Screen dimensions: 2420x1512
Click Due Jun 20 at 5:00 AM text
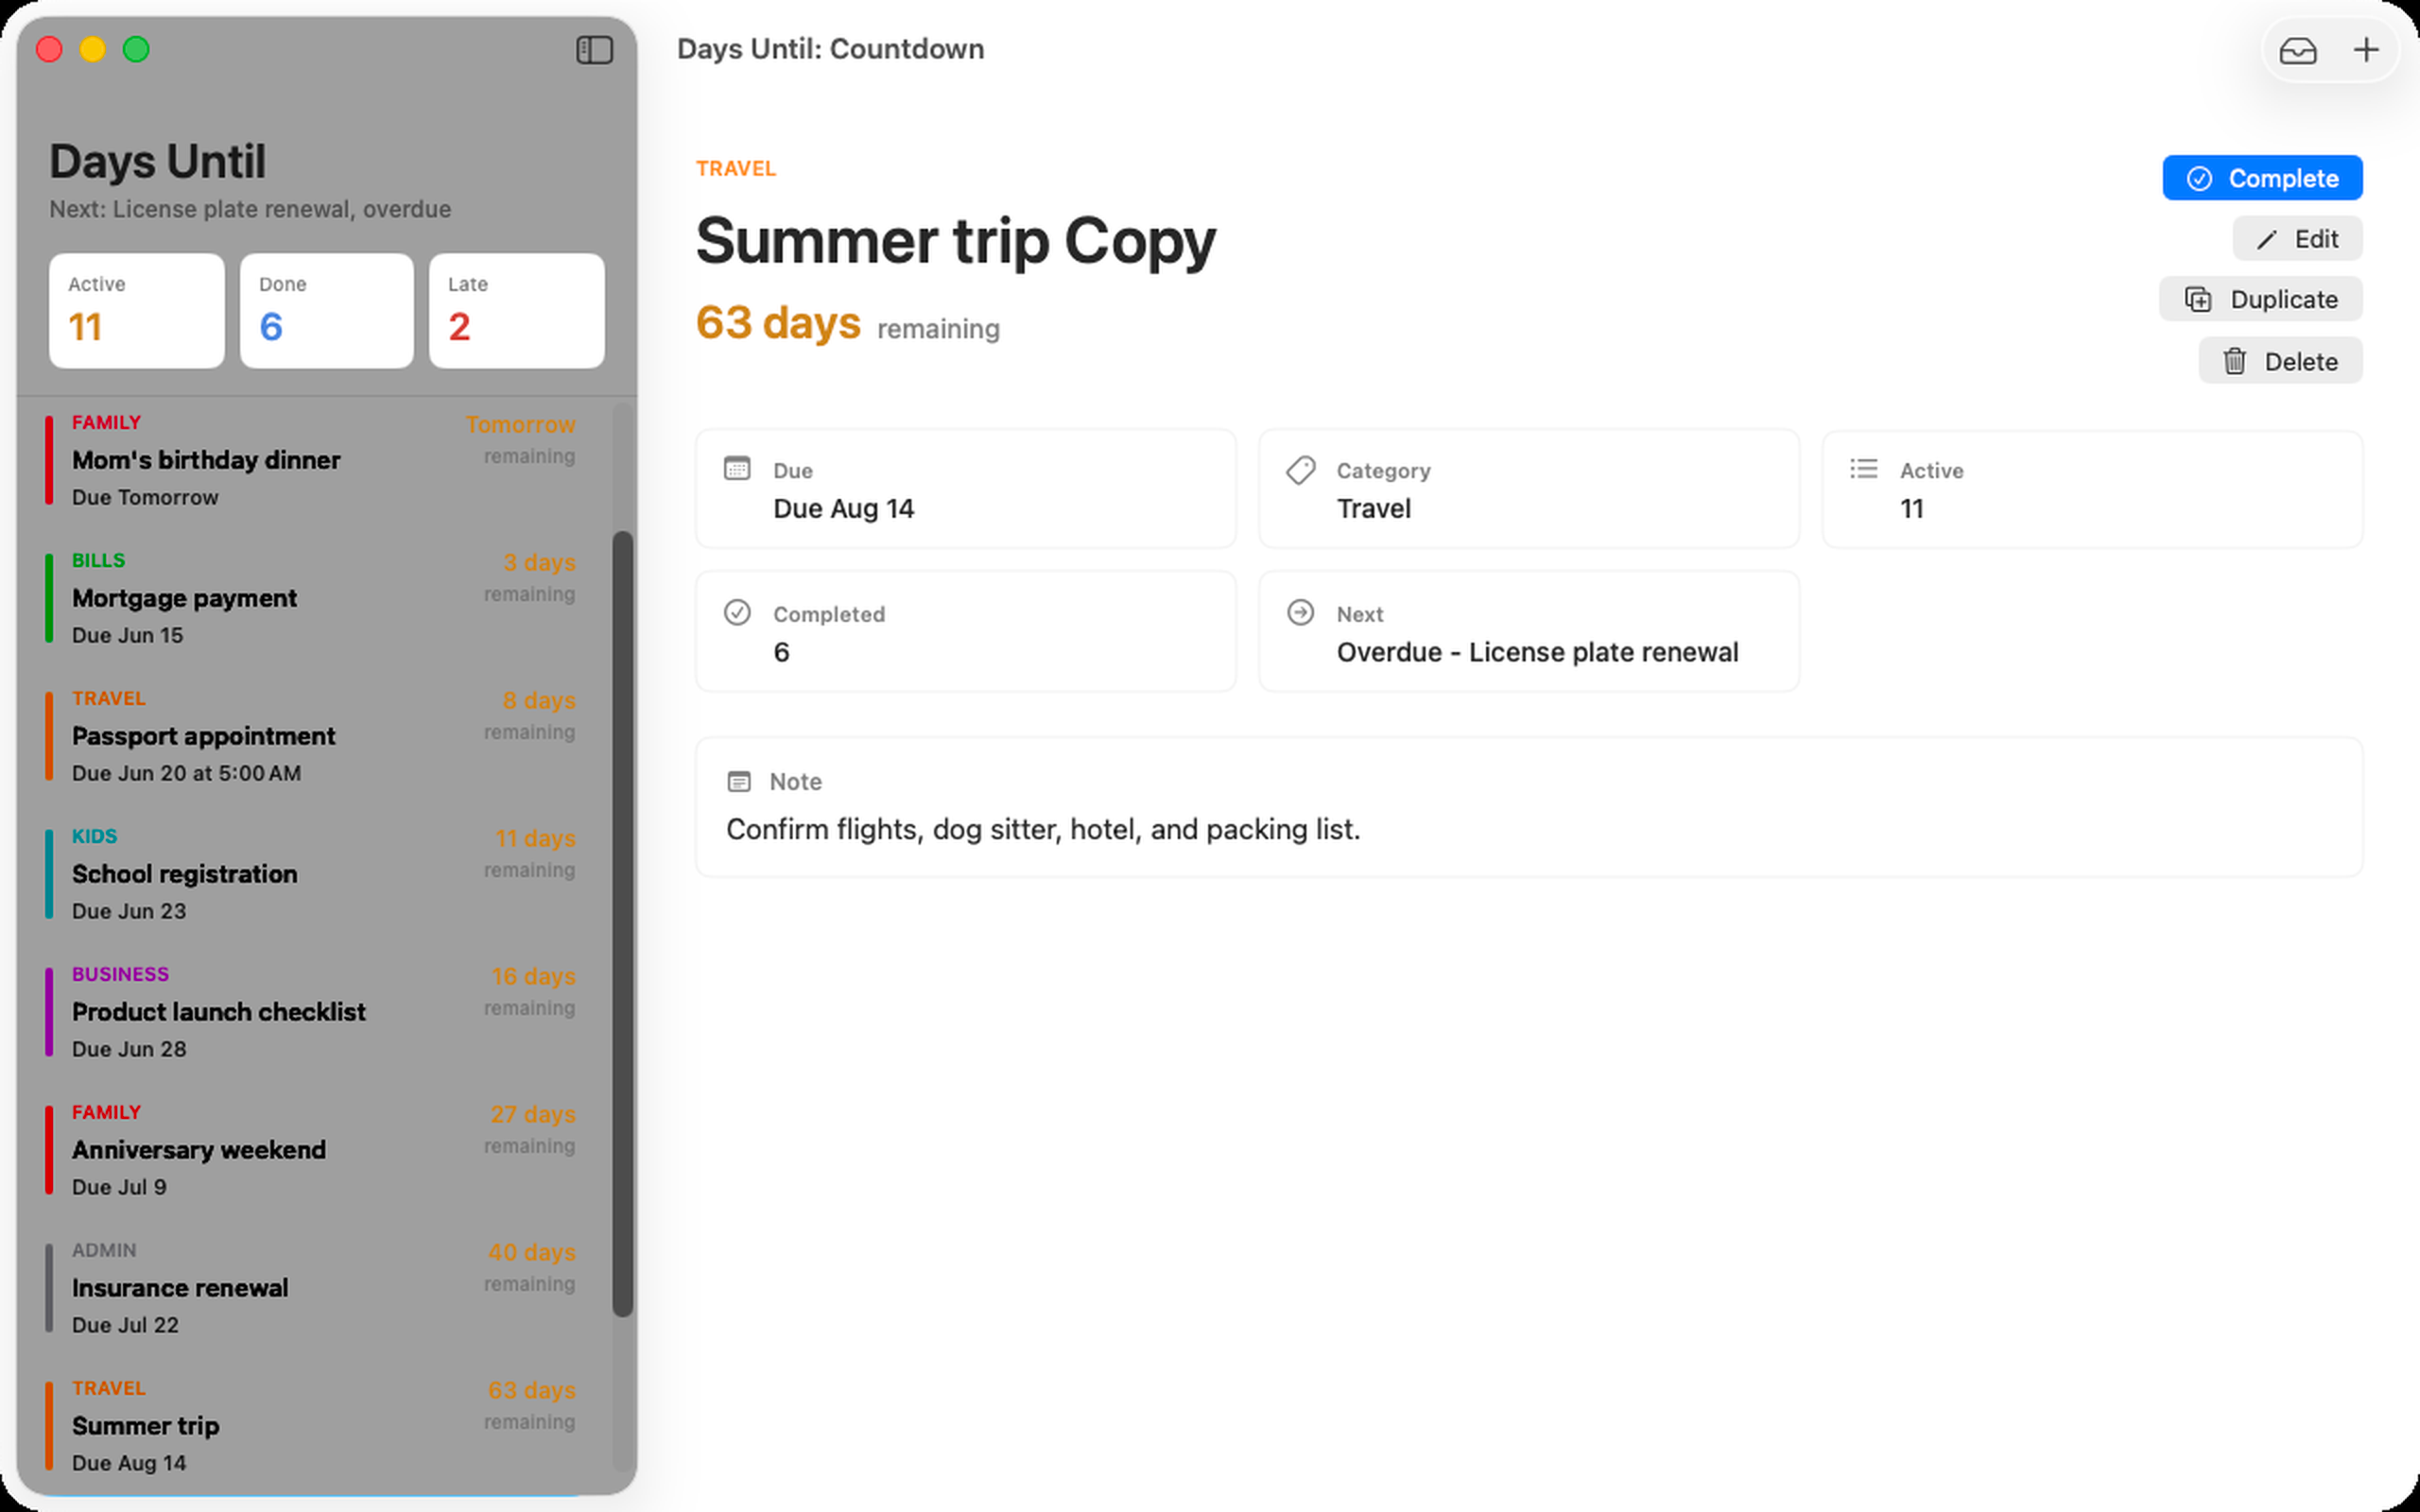(186, 773)
